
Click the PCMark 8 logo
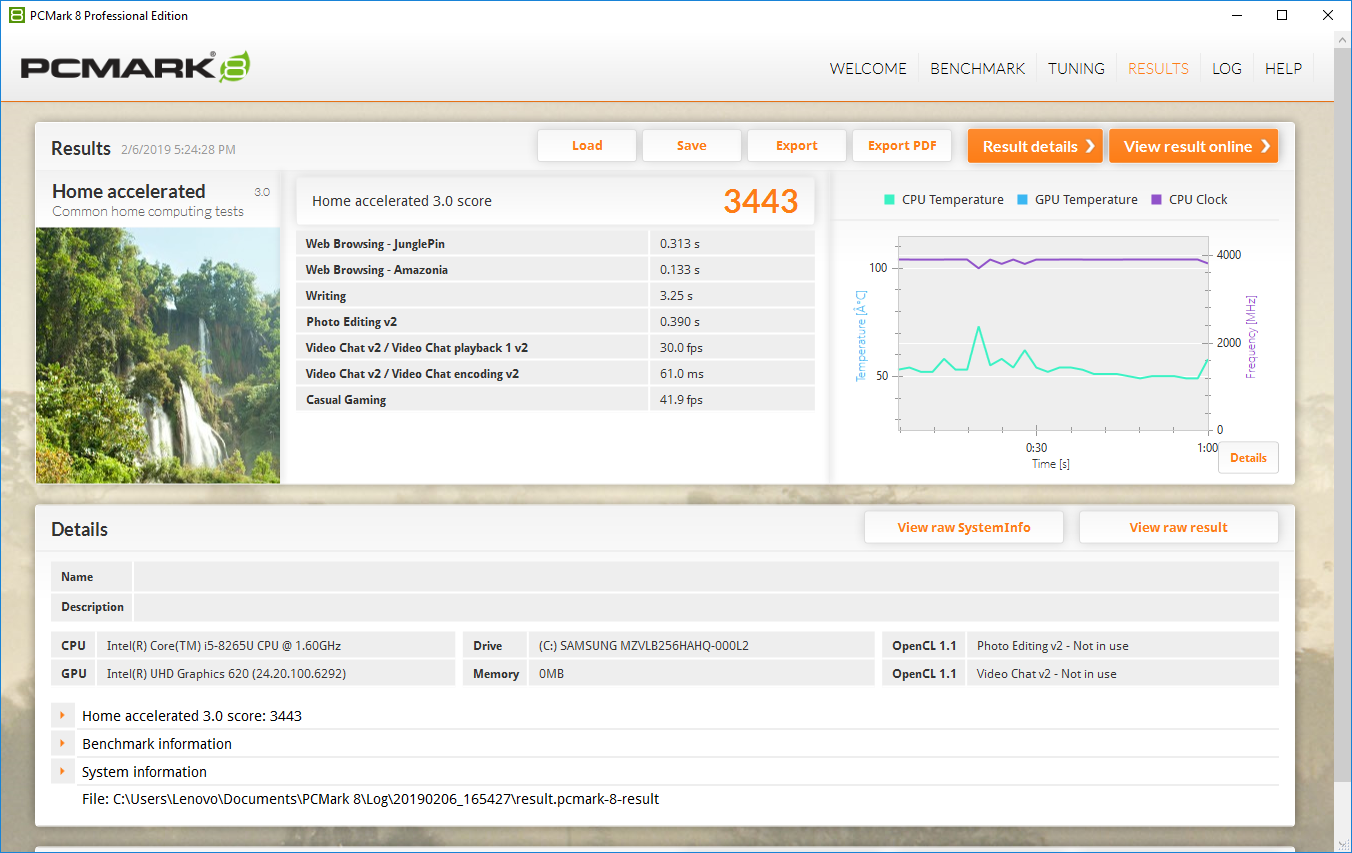coord(135,67)
